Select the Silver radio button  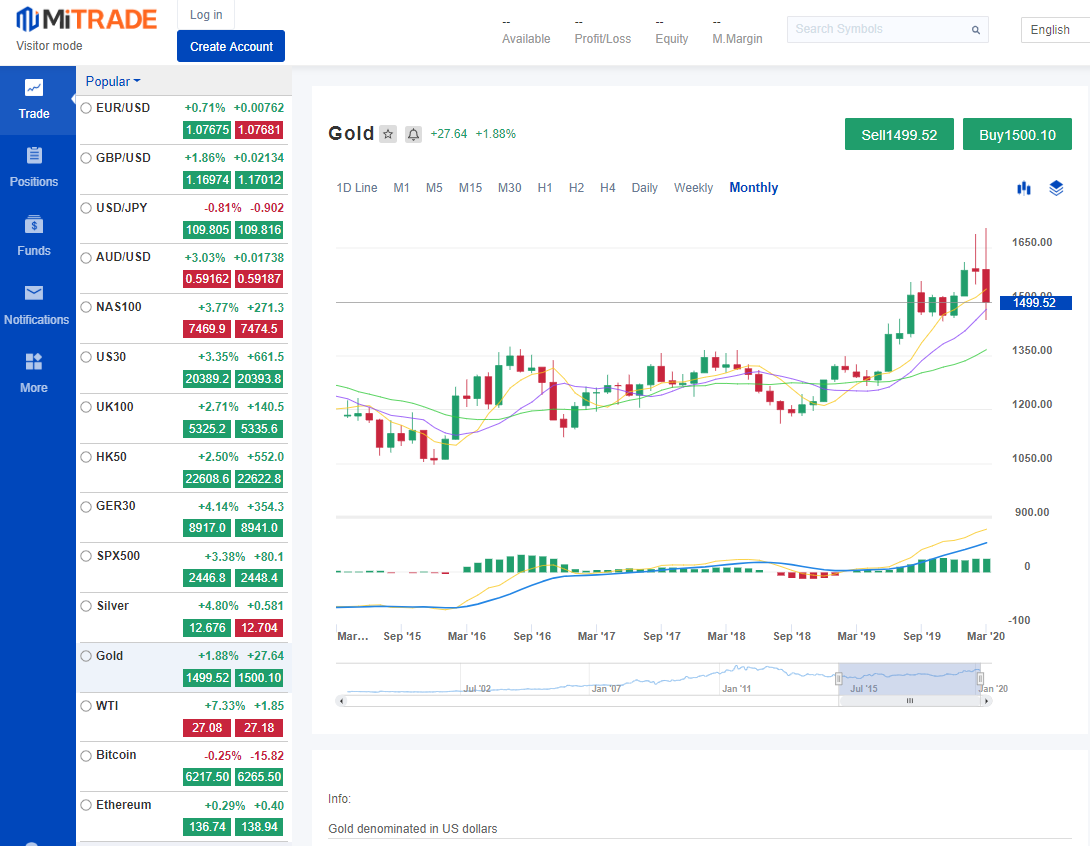[x=86, y=606]
